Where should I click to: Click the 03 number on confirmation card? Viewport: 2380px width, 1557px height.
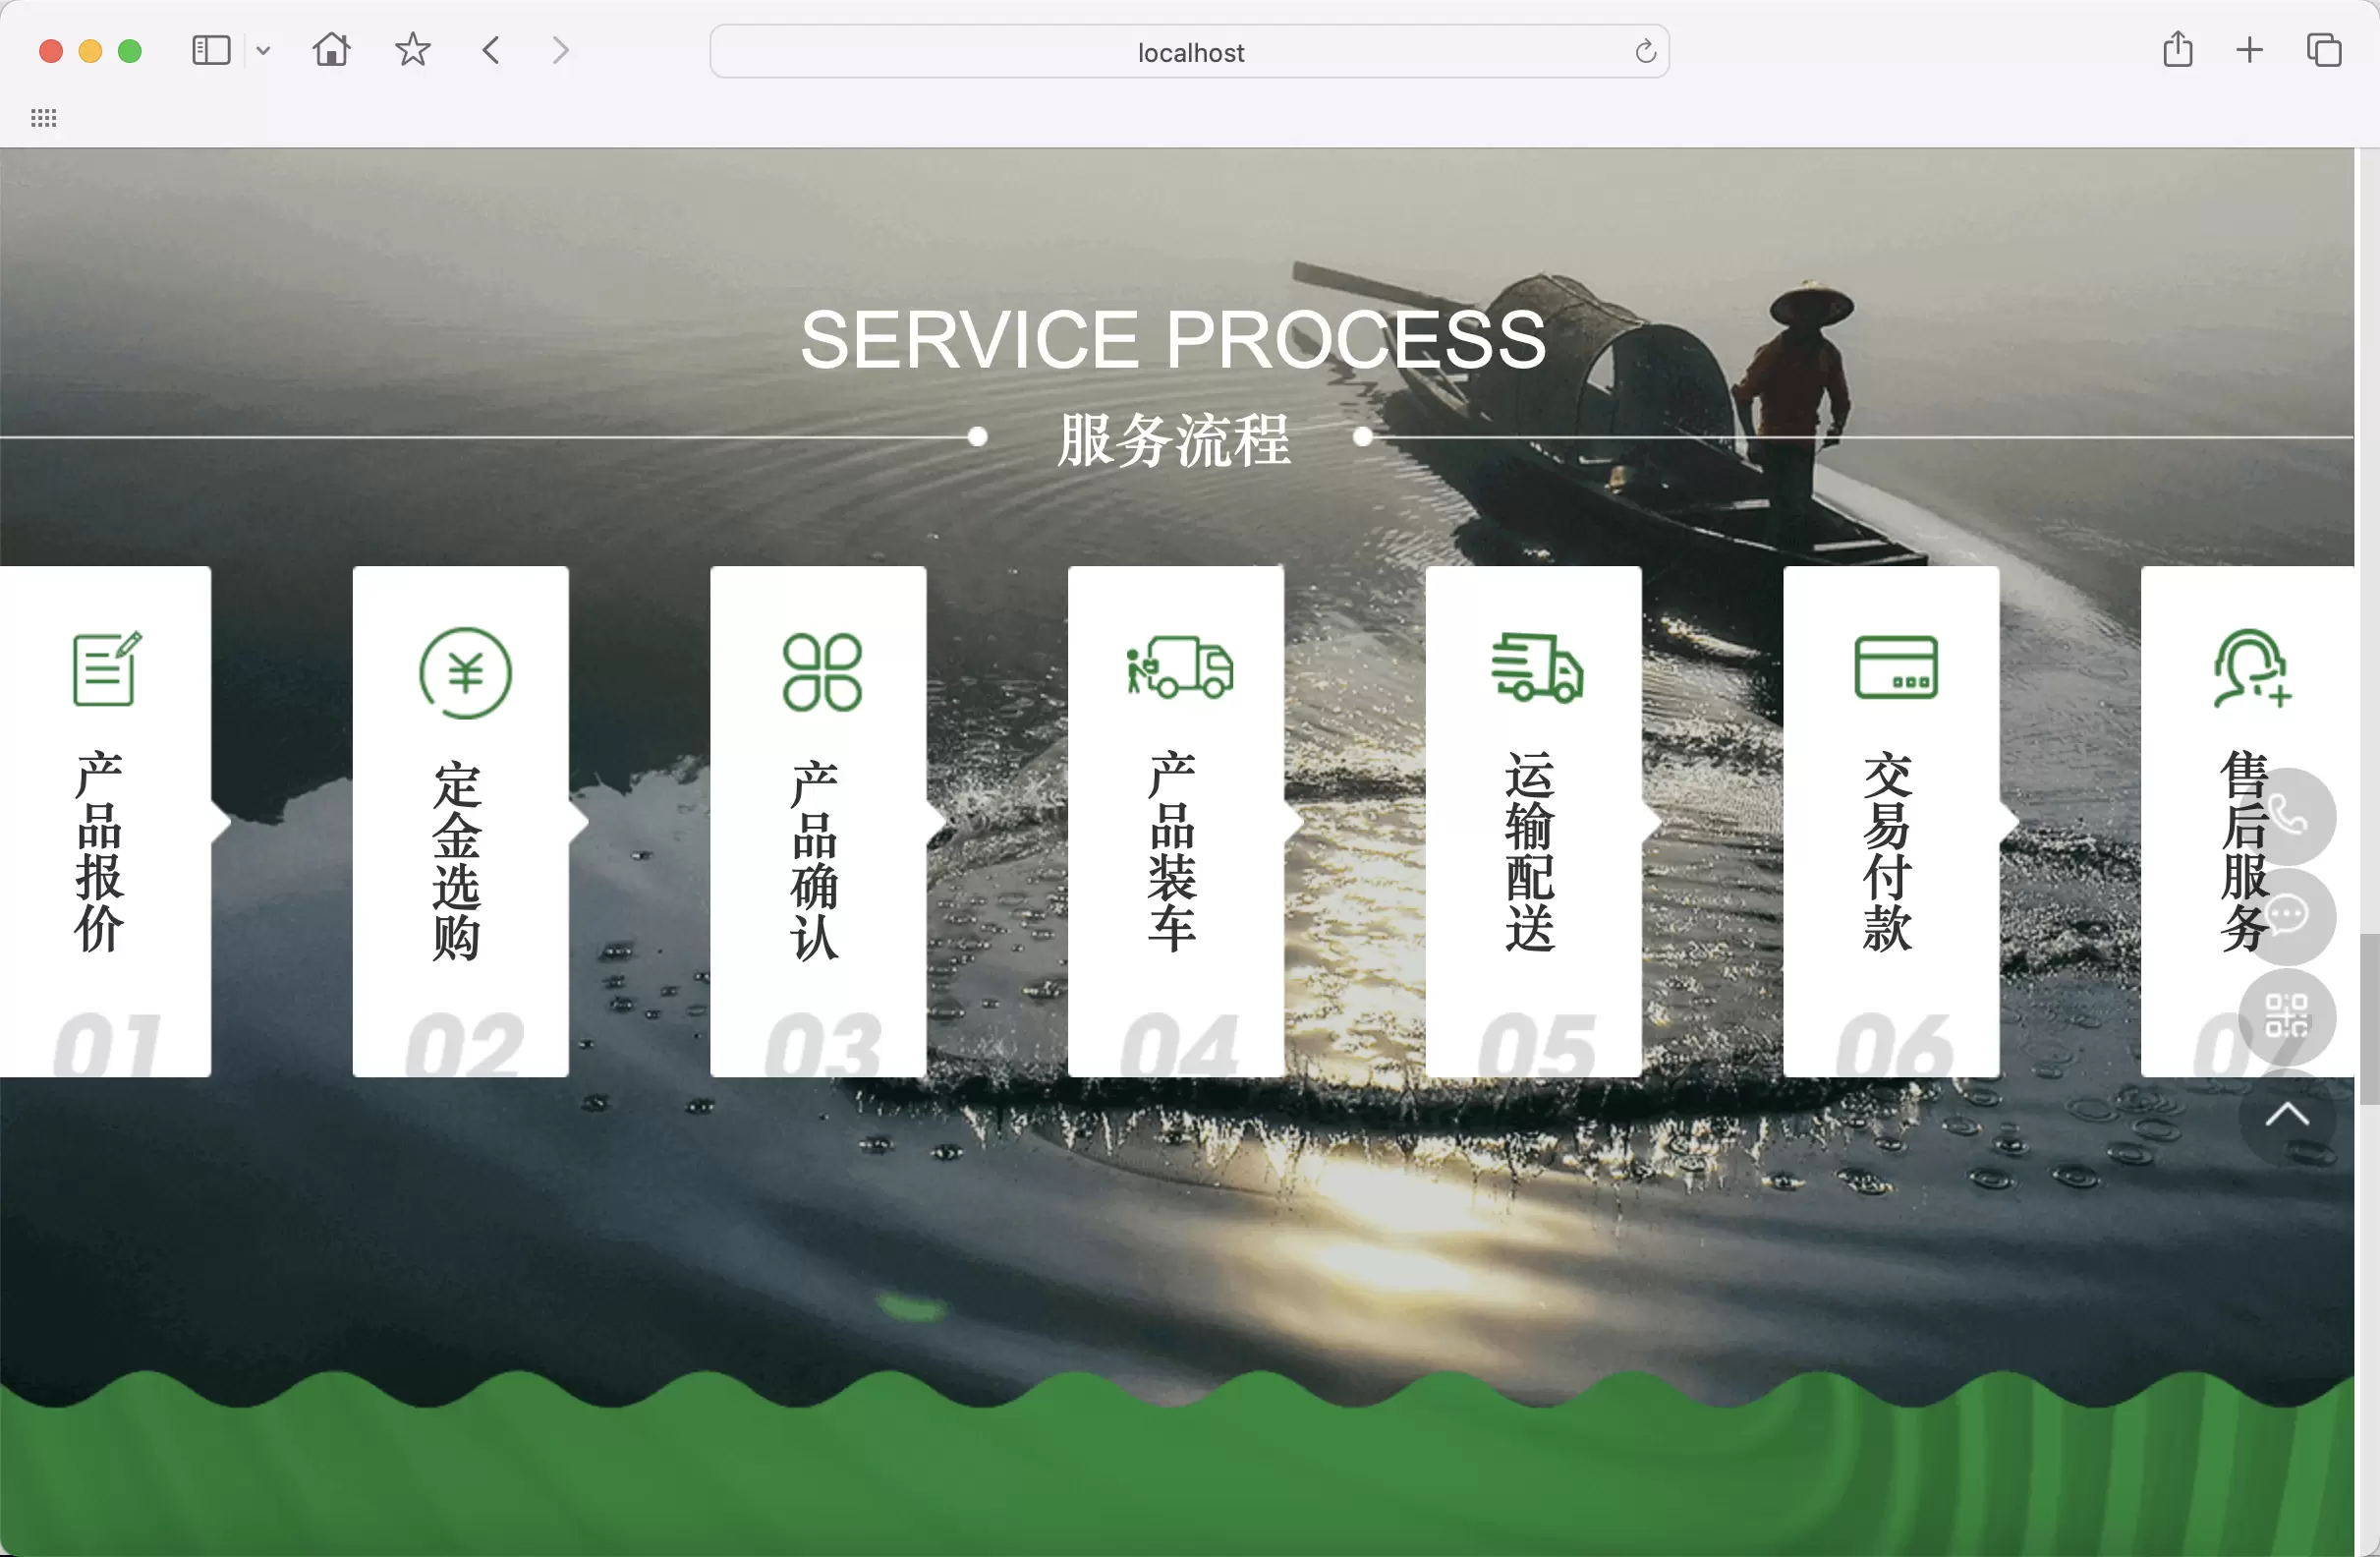point(822,1044)
